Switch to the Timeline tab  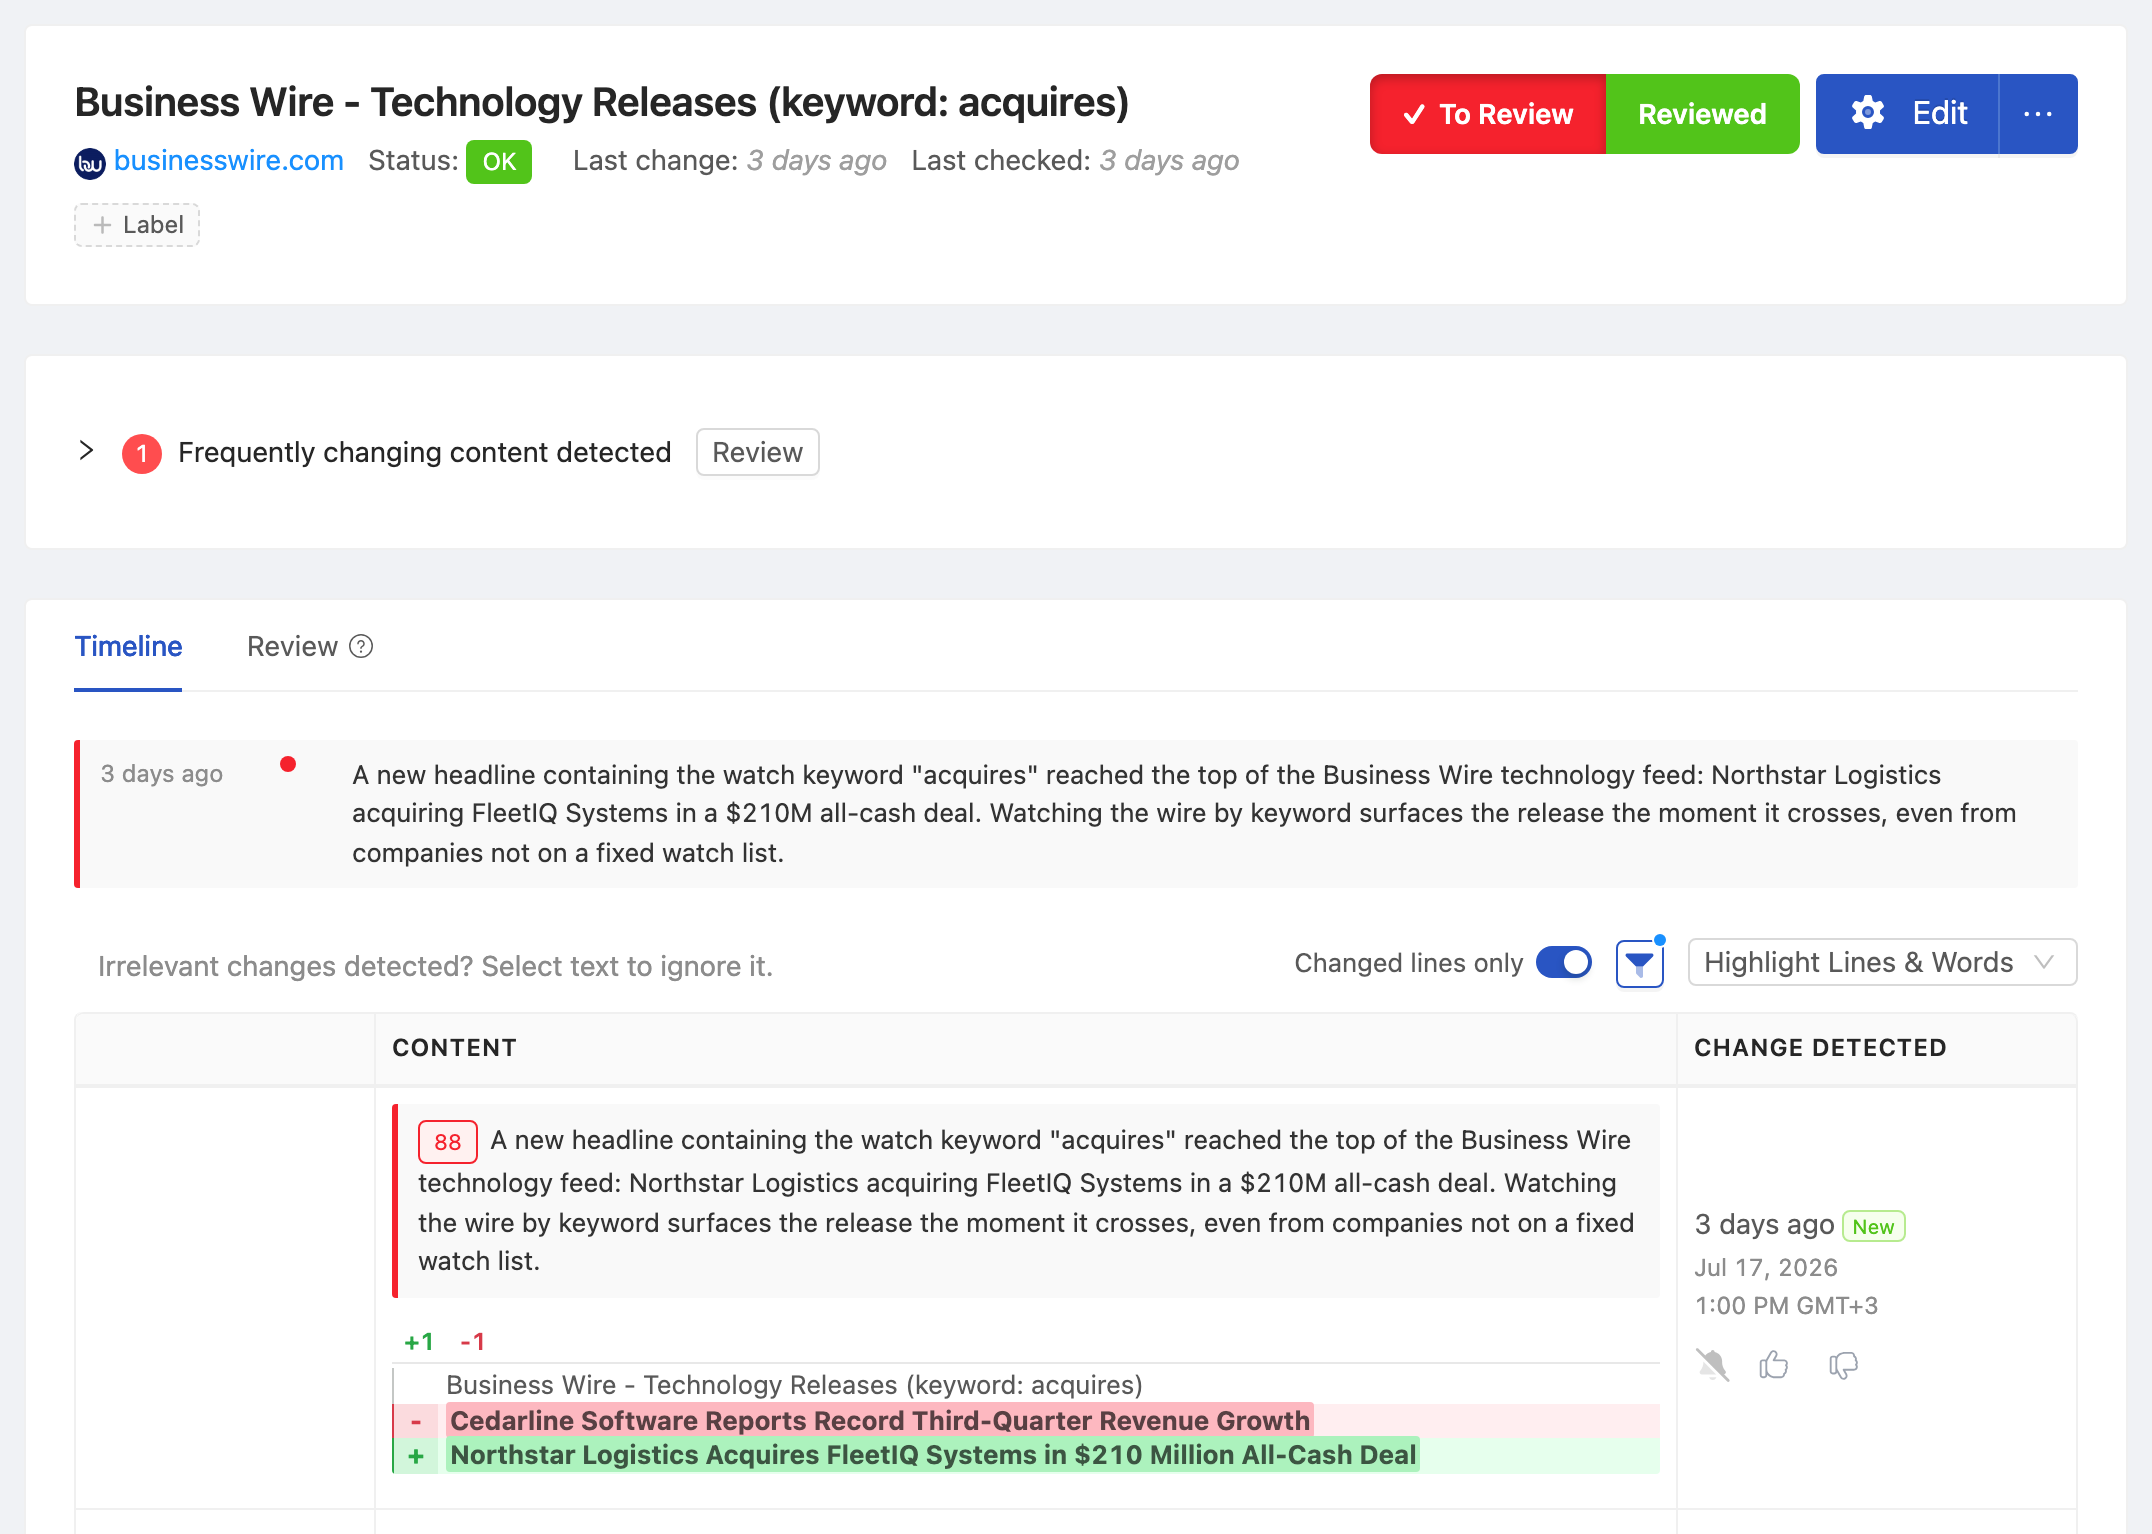[x=128, y=647]
